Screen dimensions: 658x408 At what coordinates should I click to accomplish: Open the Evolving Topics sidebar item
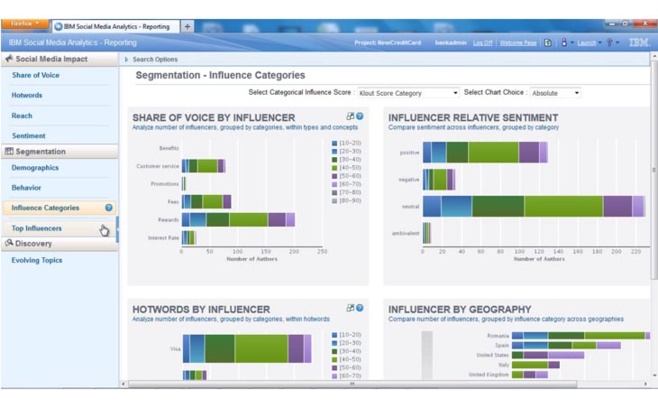click(37, 260)
